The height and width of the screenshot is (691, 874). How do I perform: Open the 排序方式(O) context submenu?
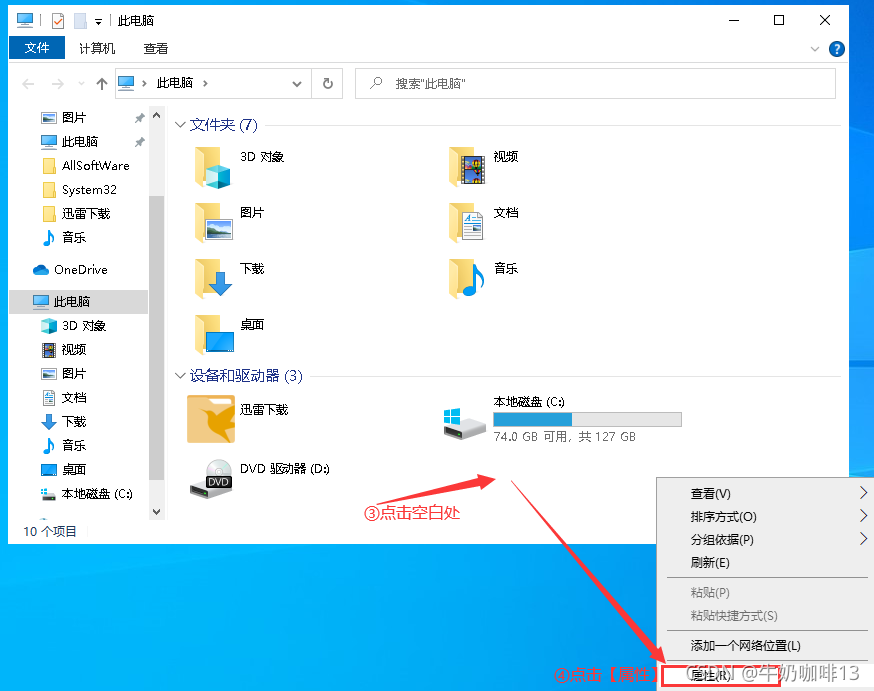coord(764,517)
